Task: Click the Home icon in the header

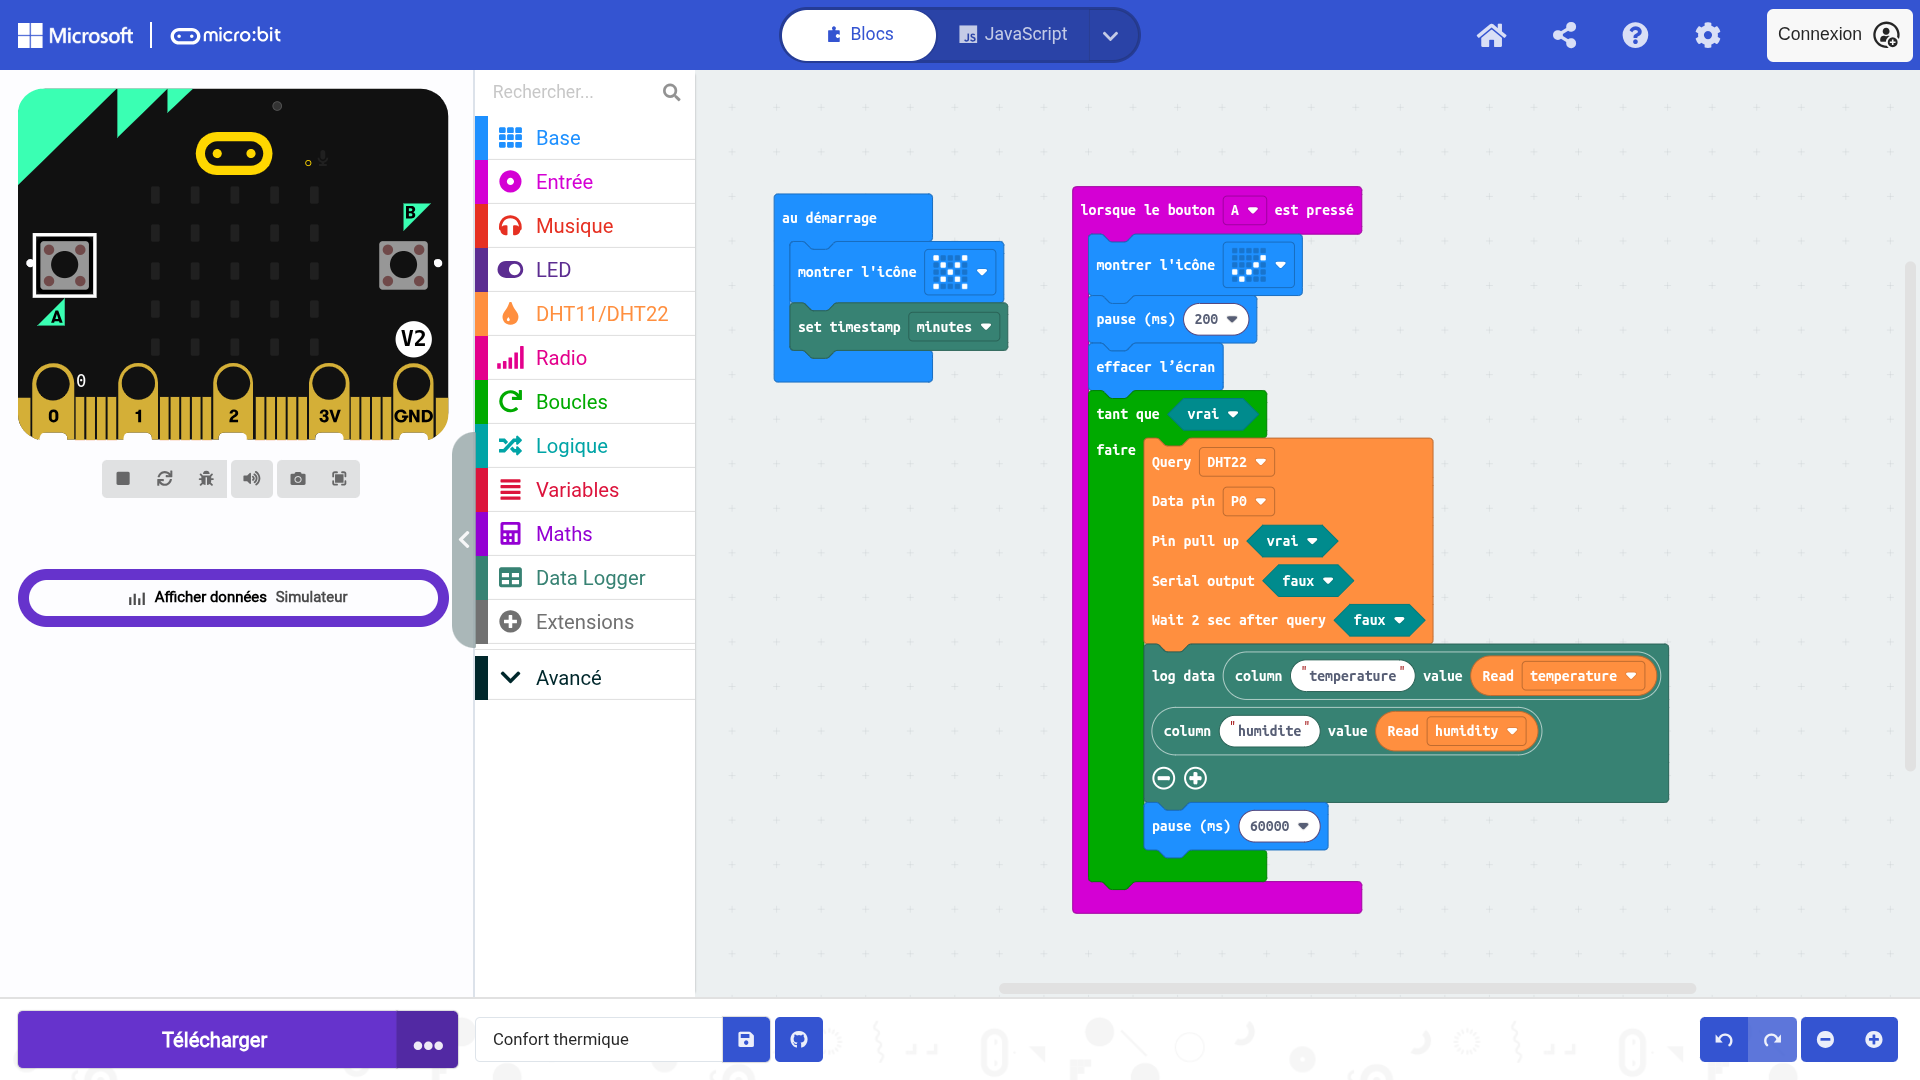Action: click(x=1491, y=35)
